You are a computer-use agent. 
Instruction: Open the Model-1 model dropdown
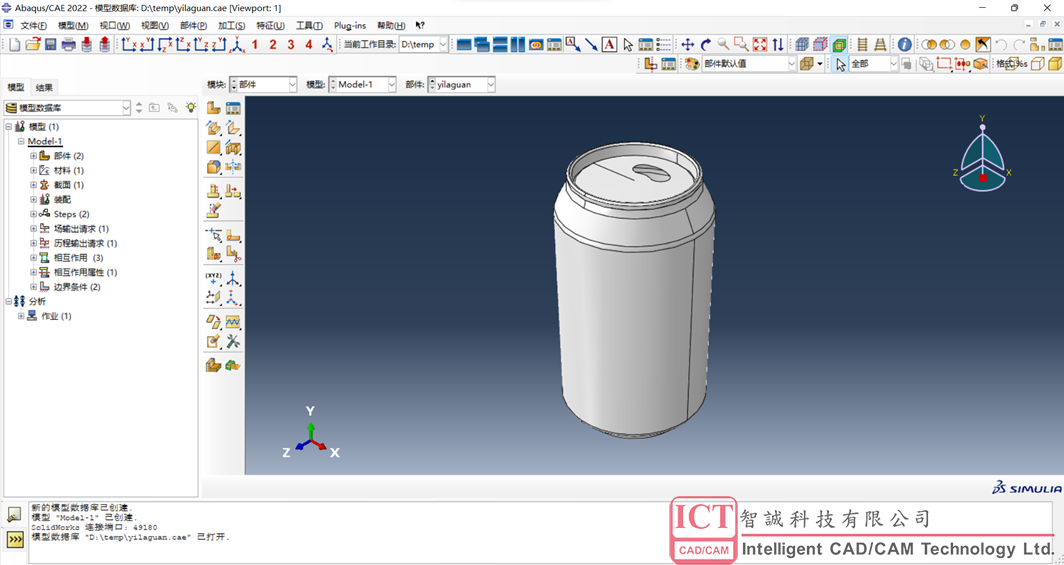pyautogui.click(x=392, y=85)
